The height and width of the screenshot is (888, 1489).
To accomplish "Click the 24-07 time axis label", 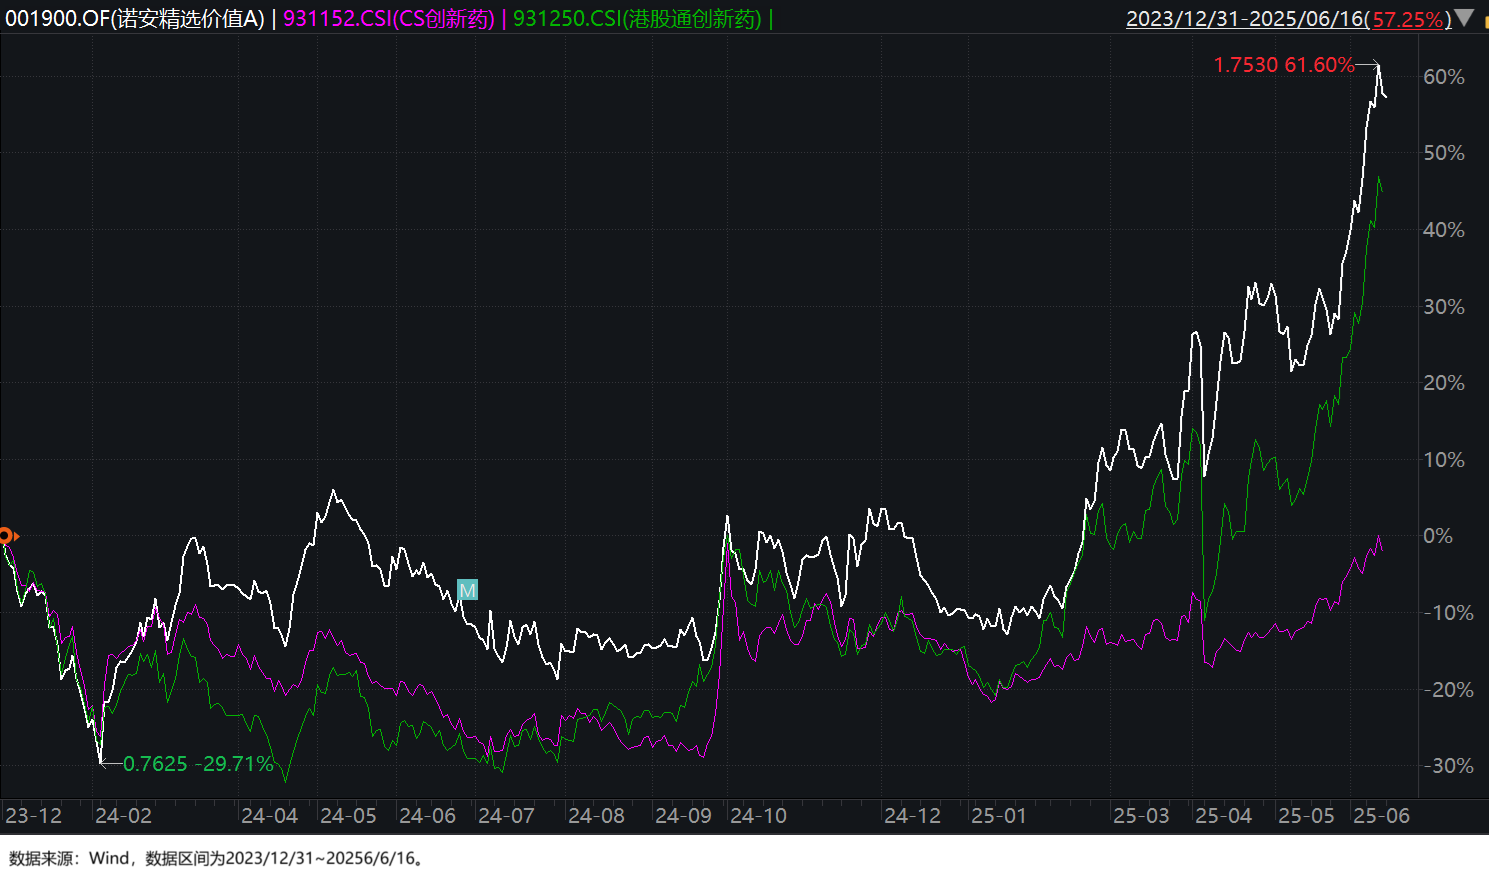I will coord(506,816).
